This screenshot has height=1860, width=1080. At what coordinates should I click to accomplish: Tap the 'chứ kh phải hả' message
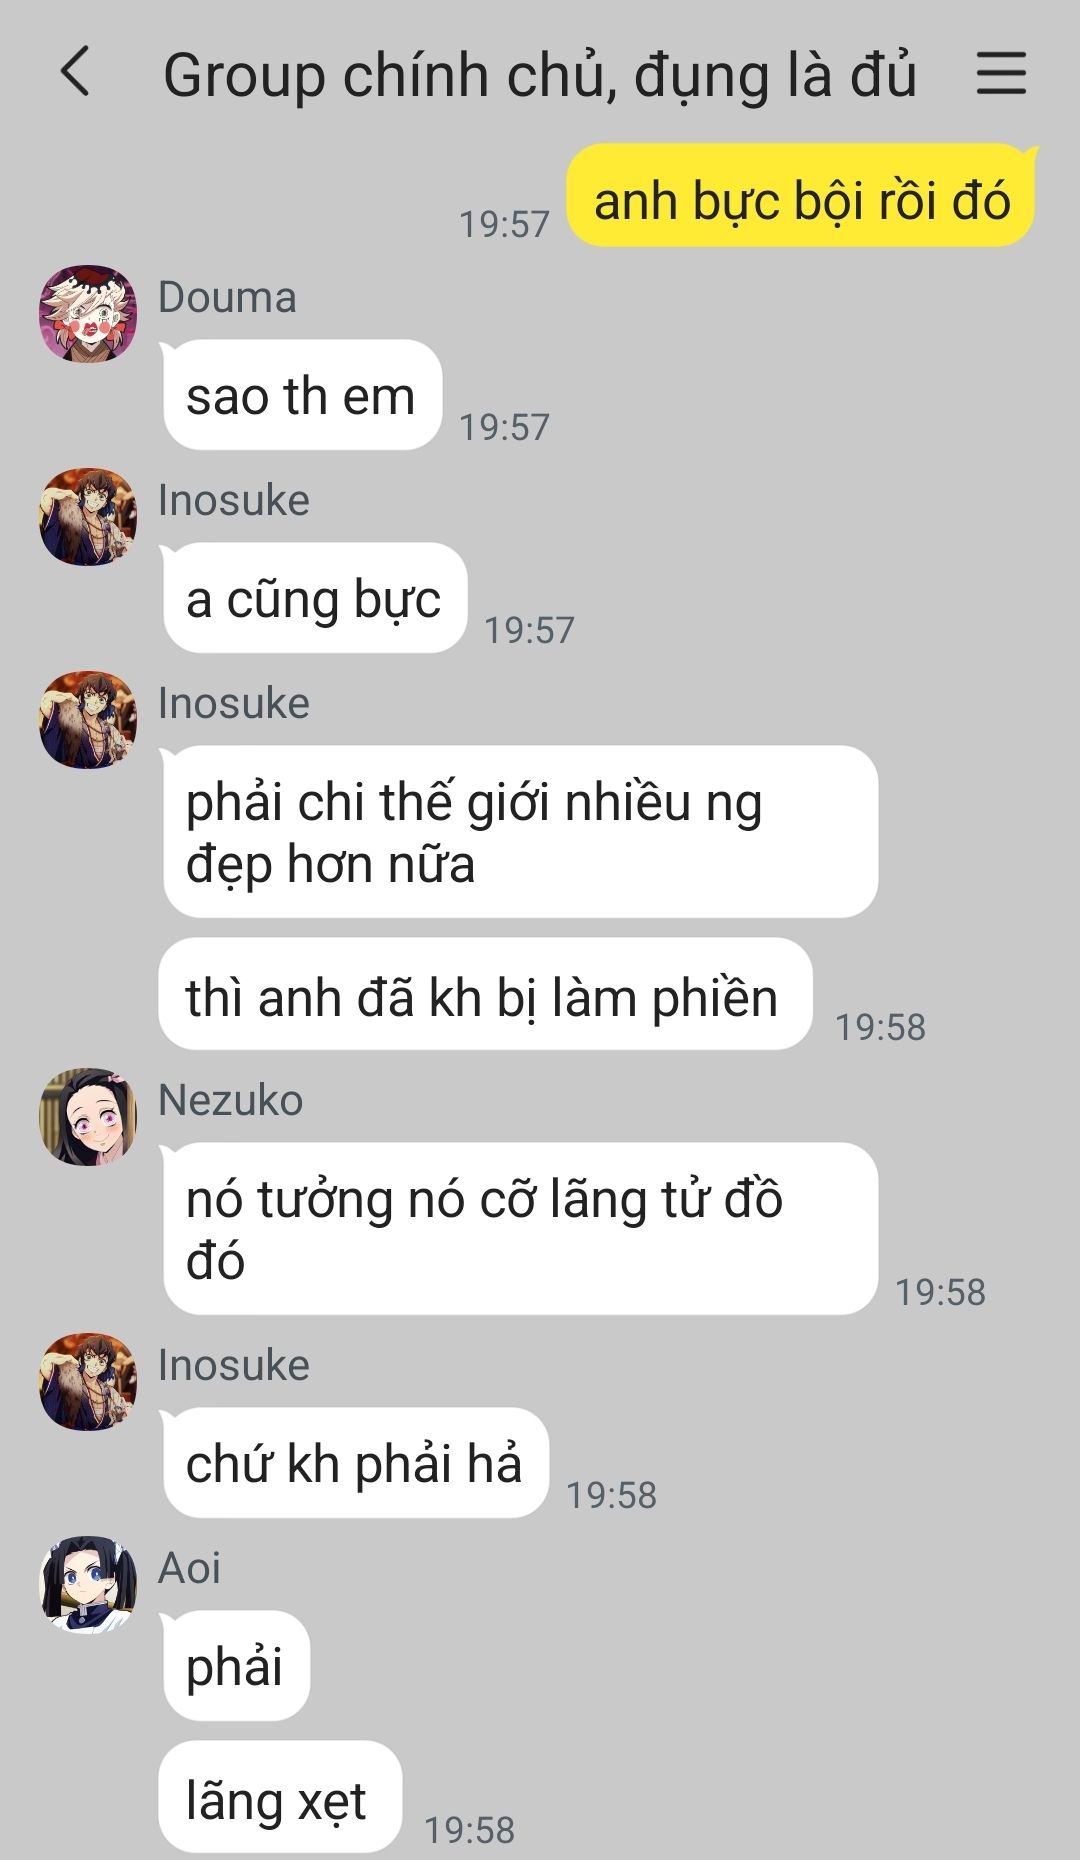pyautogui.click(x=354, y=1463)
